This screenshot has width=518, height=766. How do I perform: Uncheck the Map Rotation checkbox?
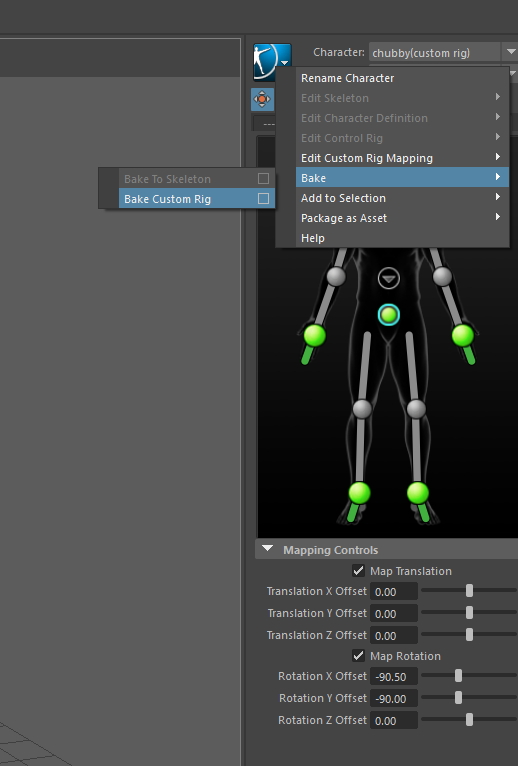(358, 656)
